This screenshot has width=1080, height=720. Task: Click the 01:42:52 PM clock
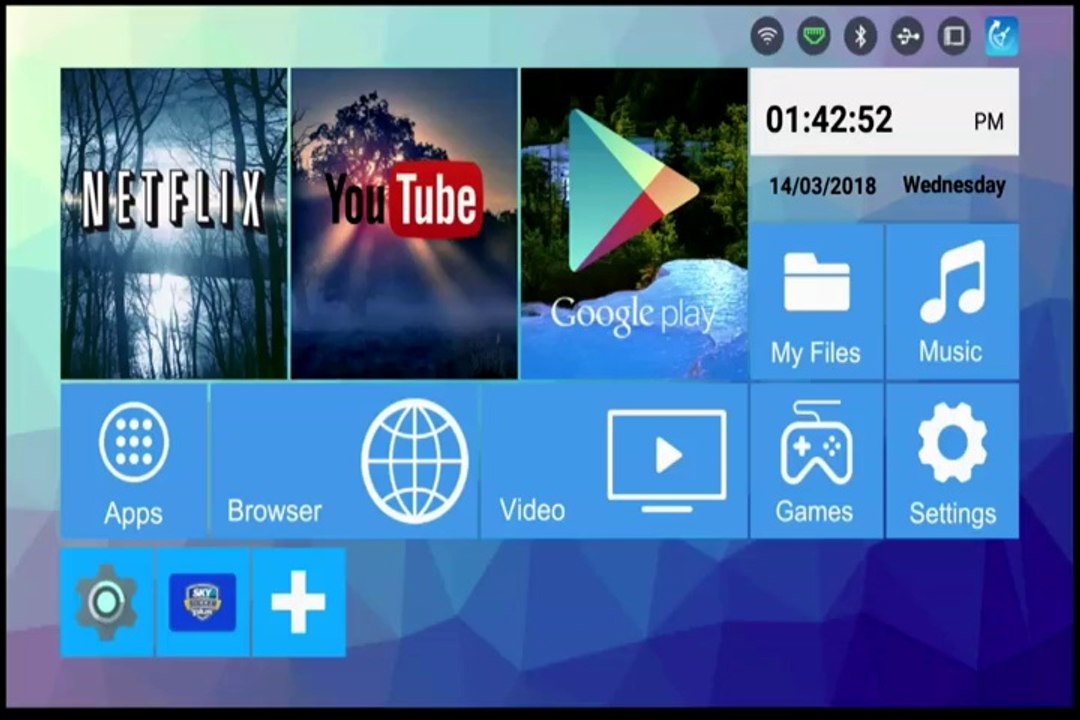tap(884, 112)
